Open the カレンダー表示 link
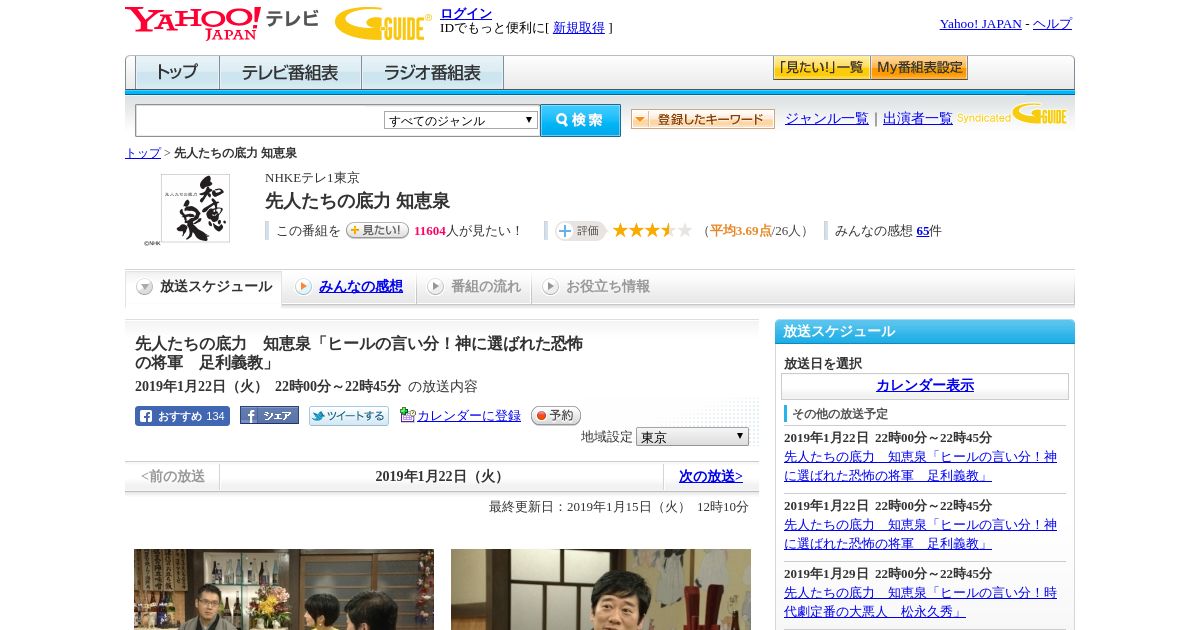 pos(925,386)
